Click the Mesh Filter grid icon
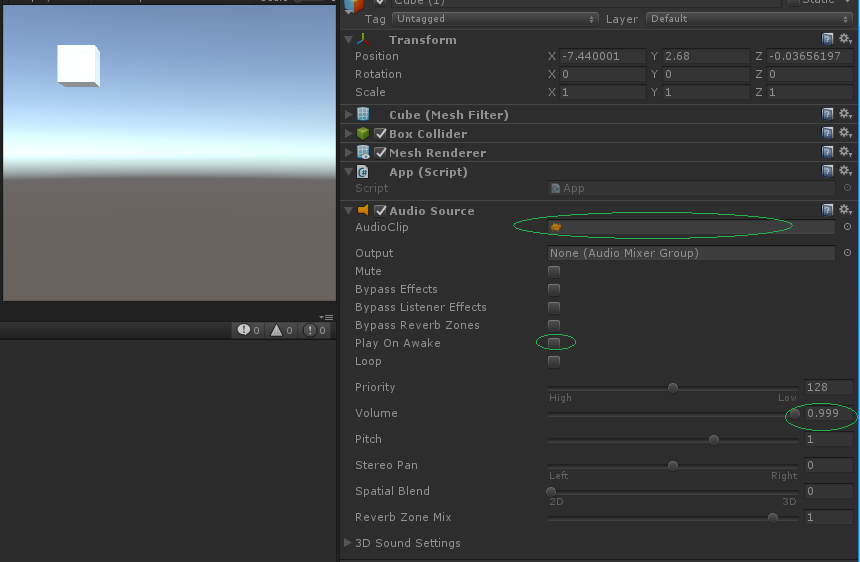The image size is (860, 562). tap(363, 114)
